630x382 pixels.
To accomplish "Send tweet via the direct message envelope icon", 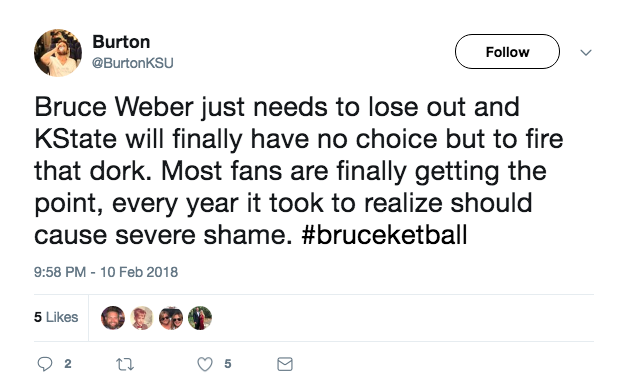I will [x=285, y=364].
